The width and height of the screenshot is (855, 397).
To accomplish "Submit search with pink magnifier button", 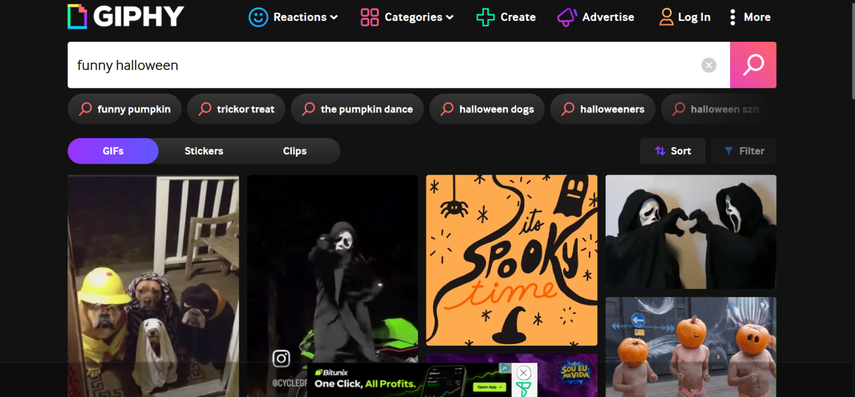I will (753, 65).
